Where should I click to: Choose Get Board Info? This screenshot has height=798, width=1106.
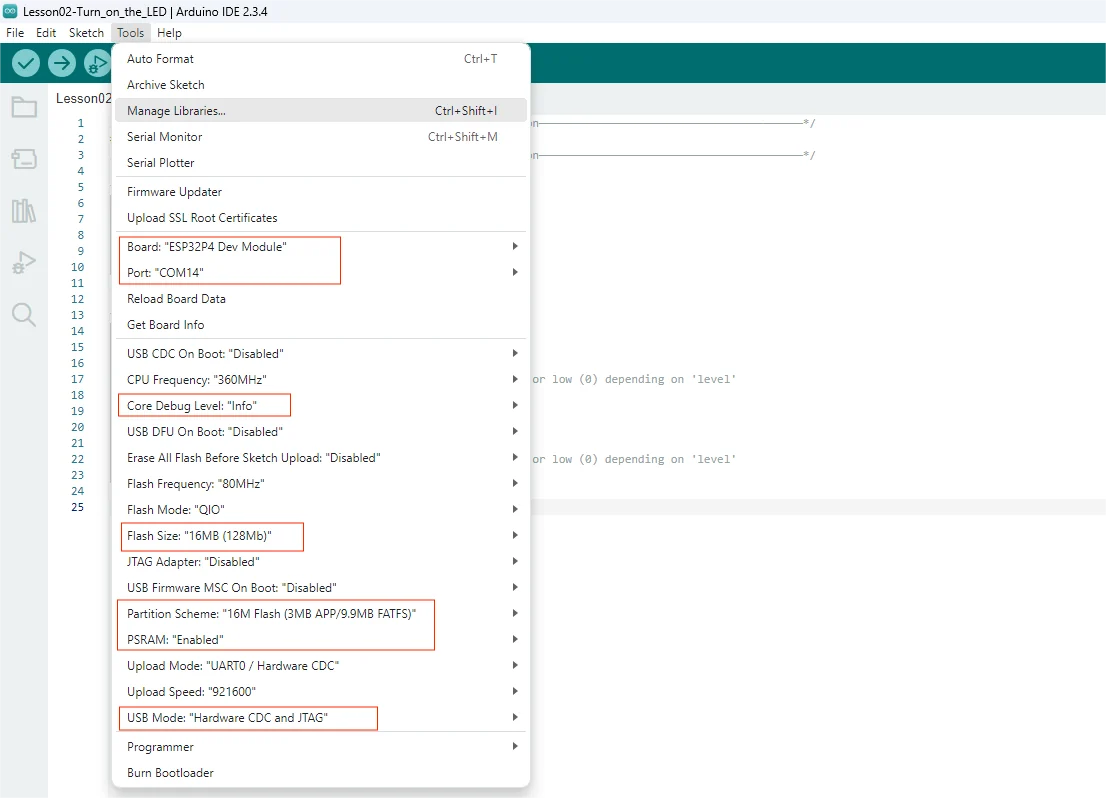click(321, 325)
